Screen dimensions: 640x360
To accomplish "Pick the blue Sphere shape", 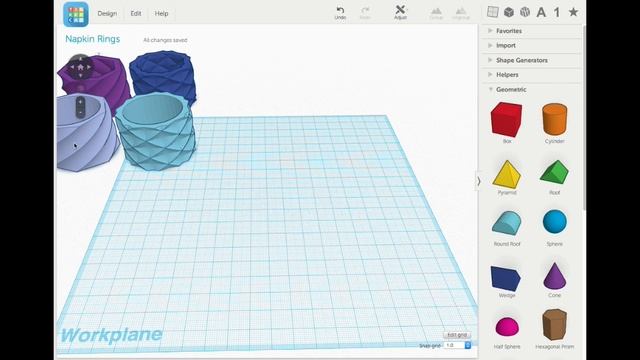I will coord(555,222).
